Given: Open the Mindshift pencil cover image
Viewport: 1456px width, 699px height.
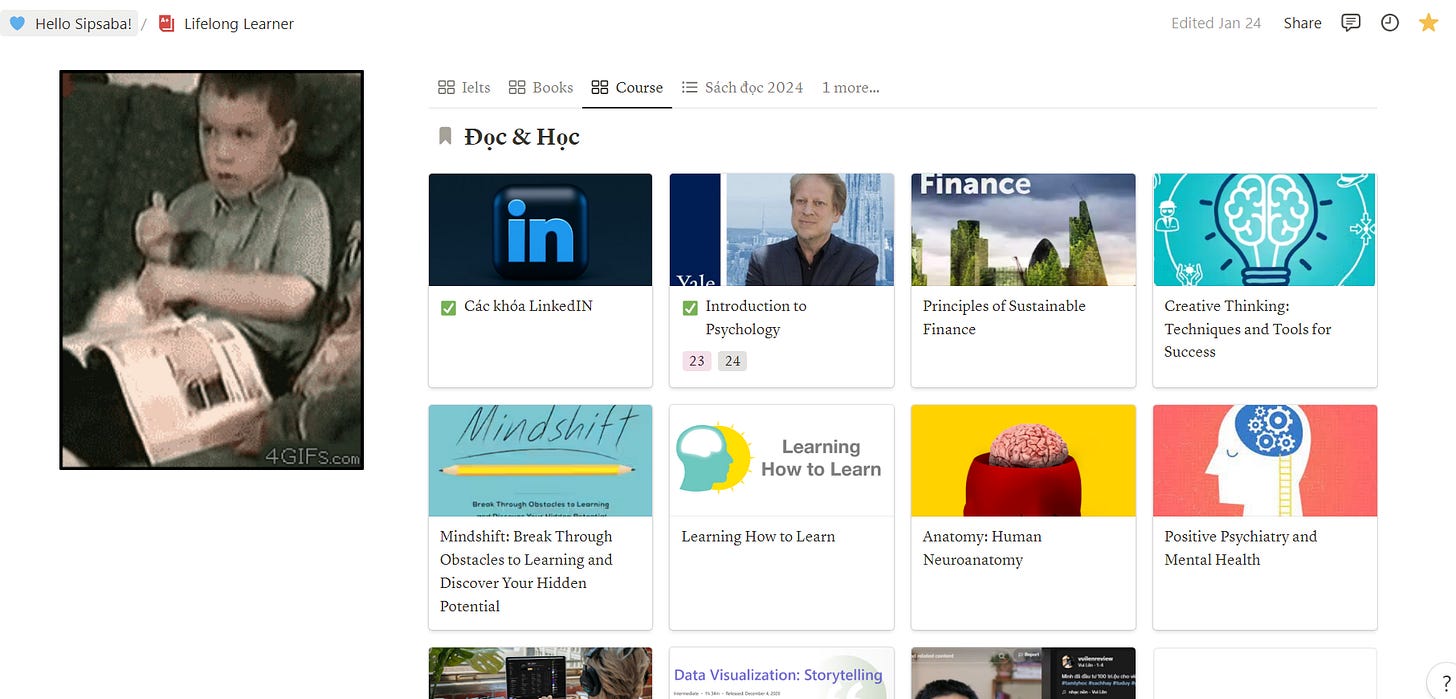Looking at the screenshot, I should pos(540,461).
